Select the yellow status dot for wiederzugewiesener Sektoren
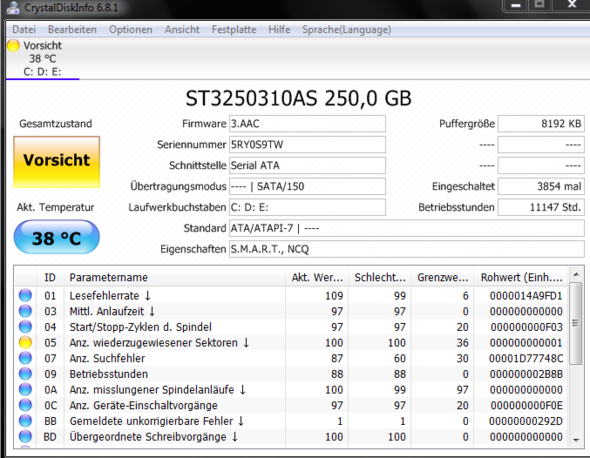 pyautogui.click(x=25, y=342)
